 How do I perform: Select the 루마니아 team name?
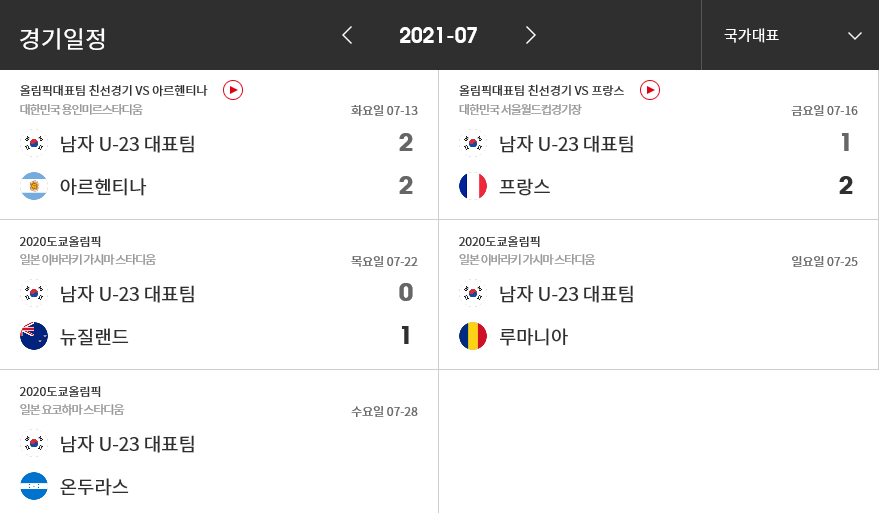point(533,336)
